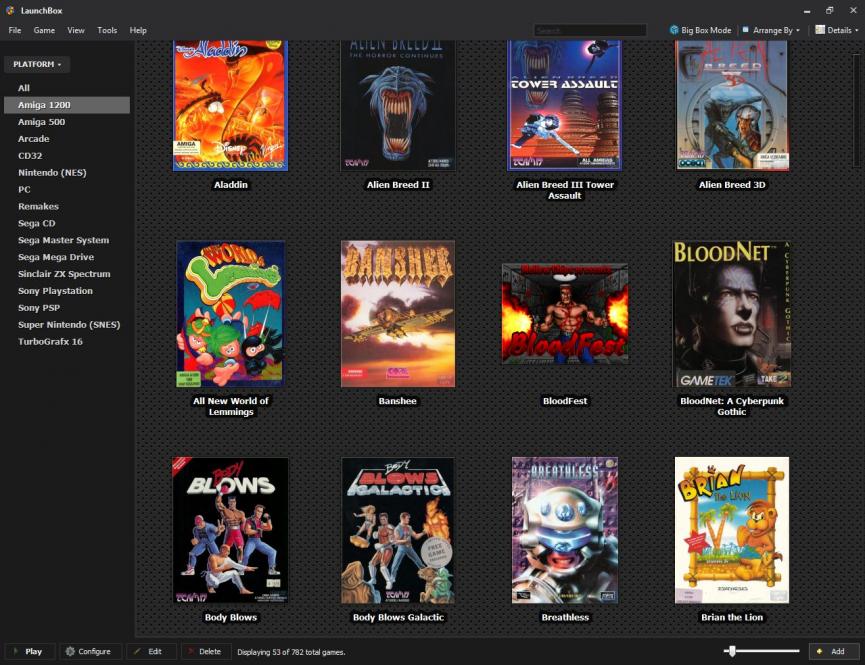The height and width of the screenshot is (665, 865).
Task: Click the LaunchBox logo in title bar
Action: (x=10, y=10)
